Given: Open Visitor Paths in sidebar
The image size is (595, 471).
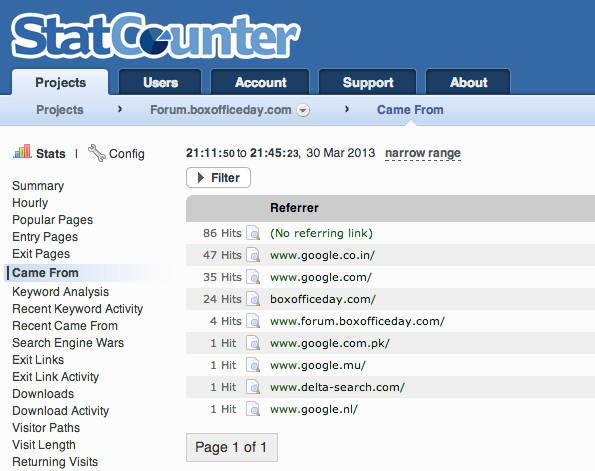Looking at the screenshot, I should coord(46,428).
